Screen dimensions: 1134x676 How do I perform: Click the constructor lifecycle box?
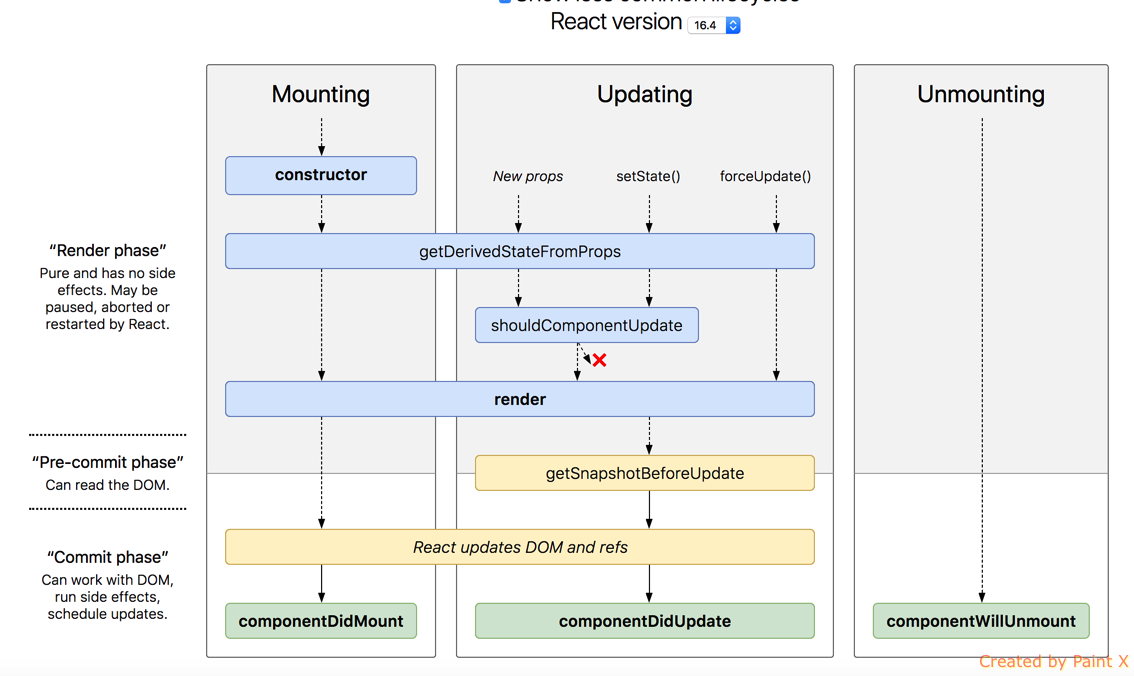pyautogui.click(x=321, y=175)
